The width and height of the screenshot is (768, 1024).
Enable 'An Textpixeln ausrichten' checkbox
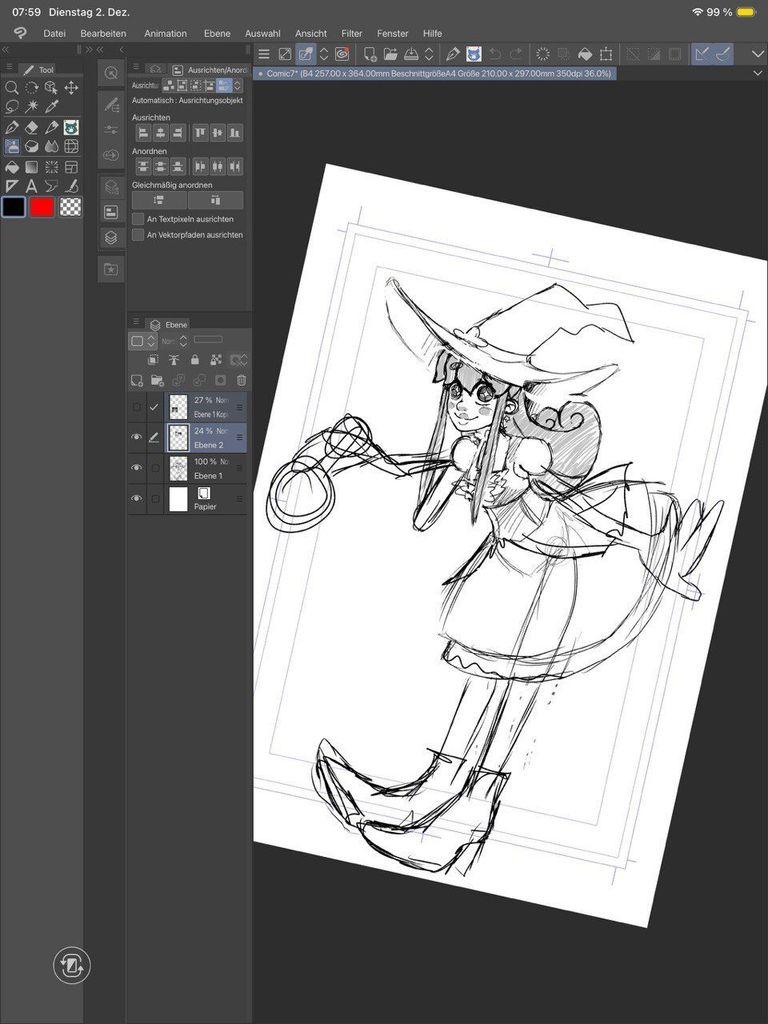[138, 219]
